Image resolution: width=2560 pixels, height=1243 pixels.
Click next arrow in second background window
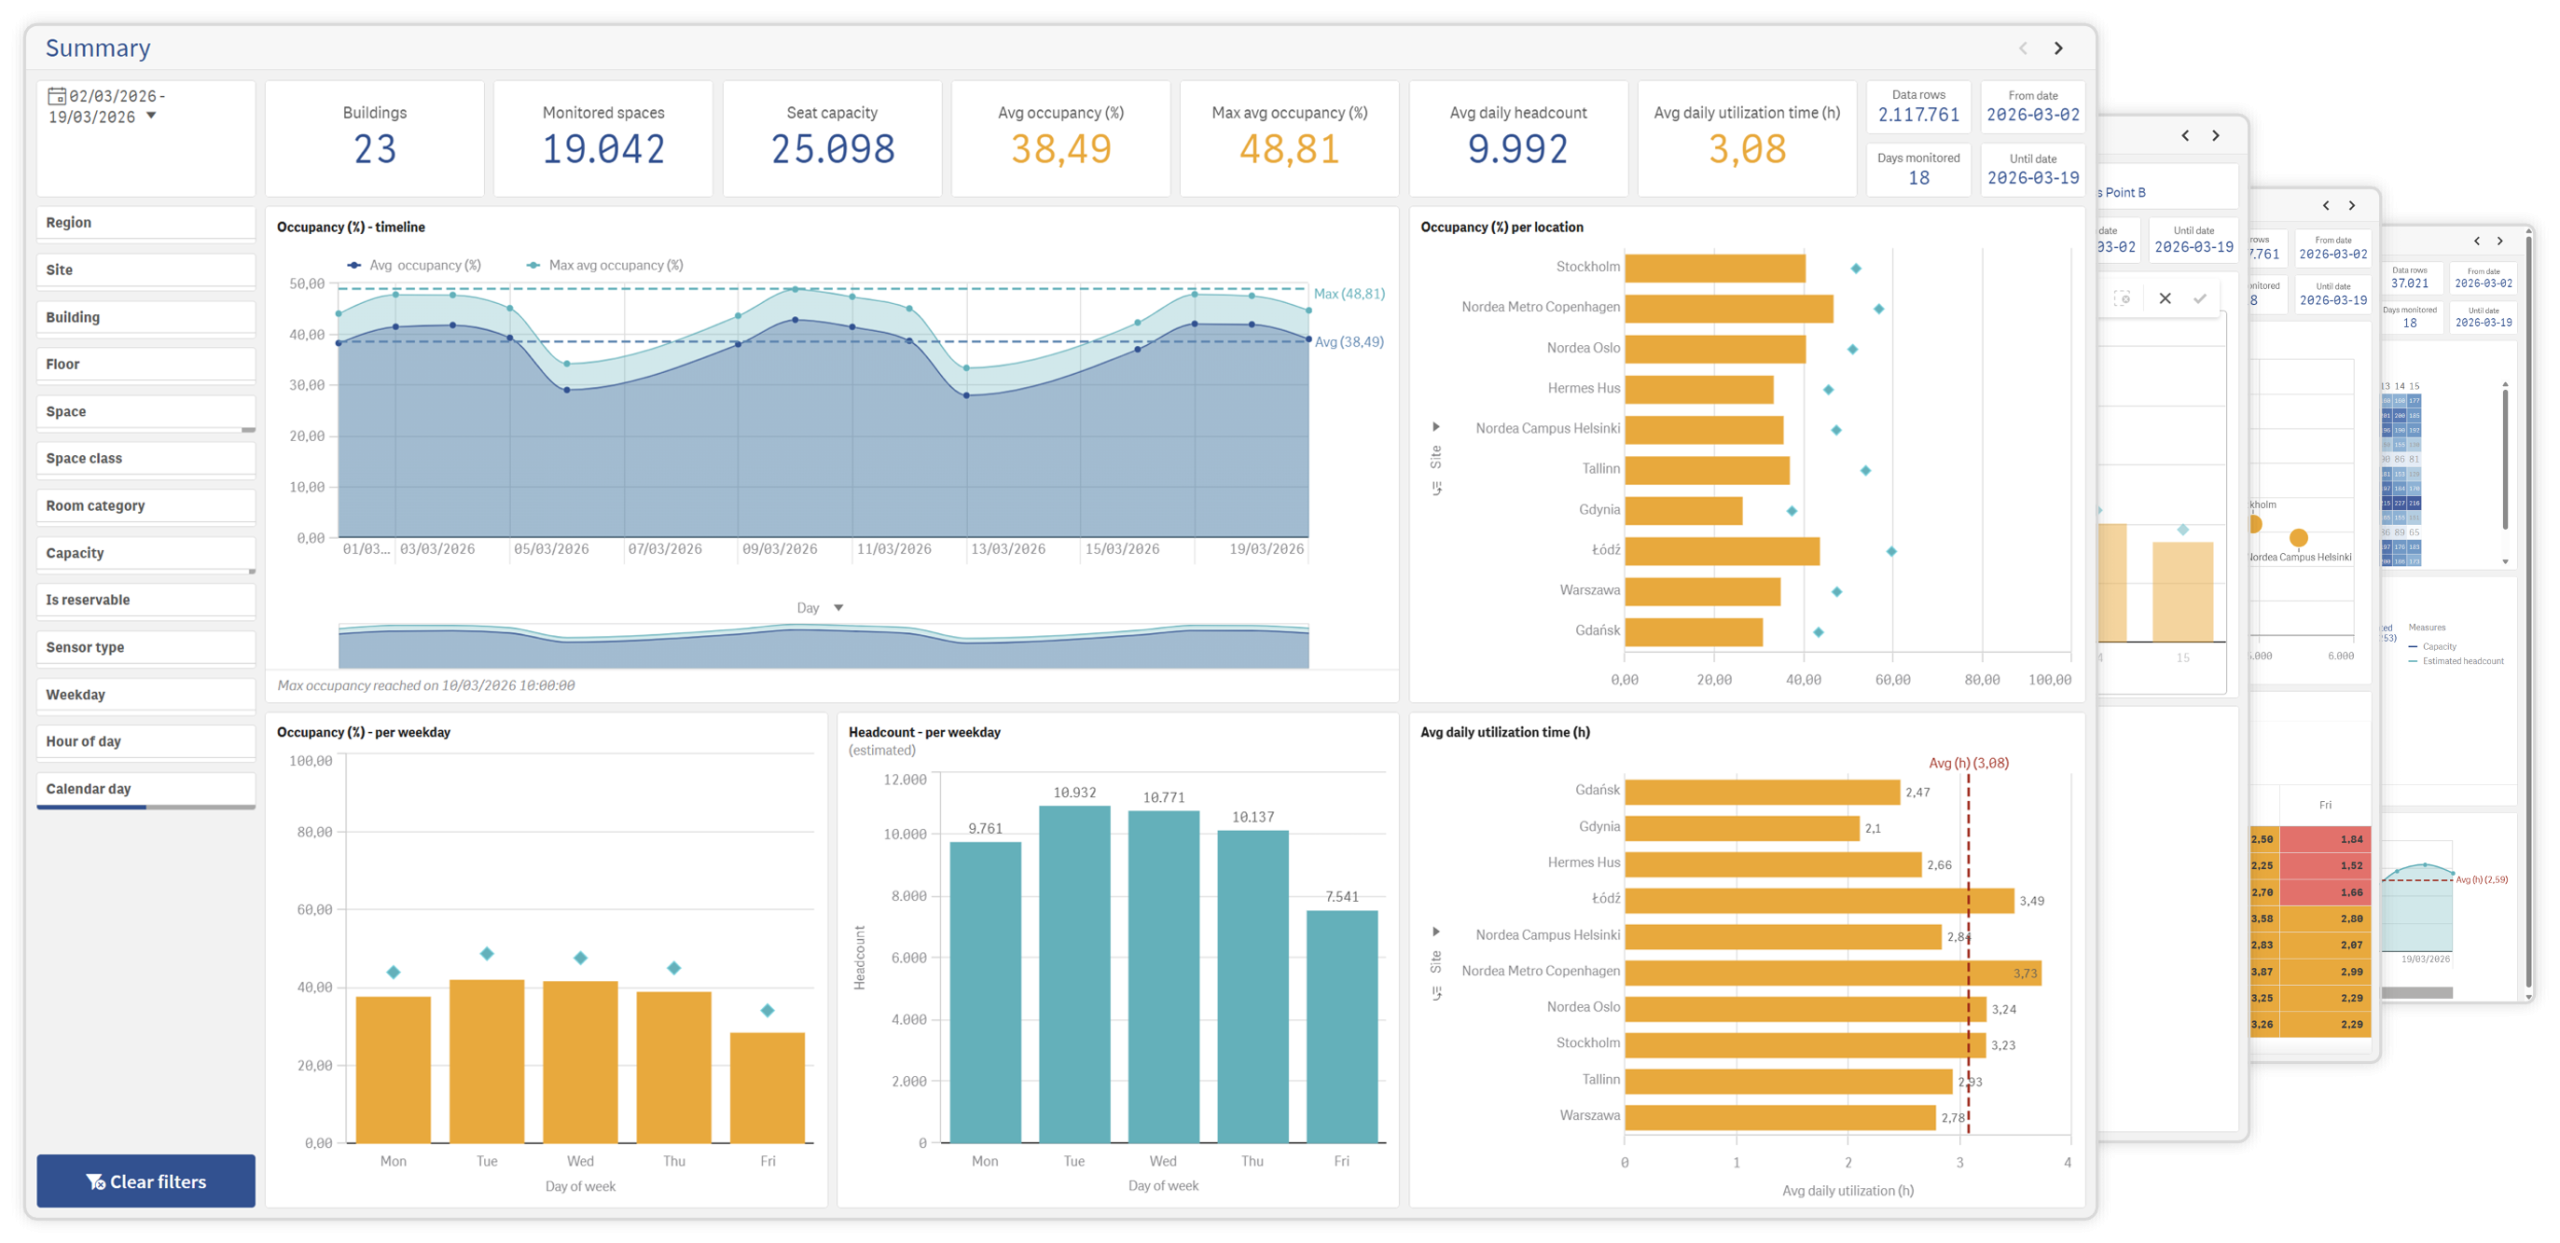2215,135
